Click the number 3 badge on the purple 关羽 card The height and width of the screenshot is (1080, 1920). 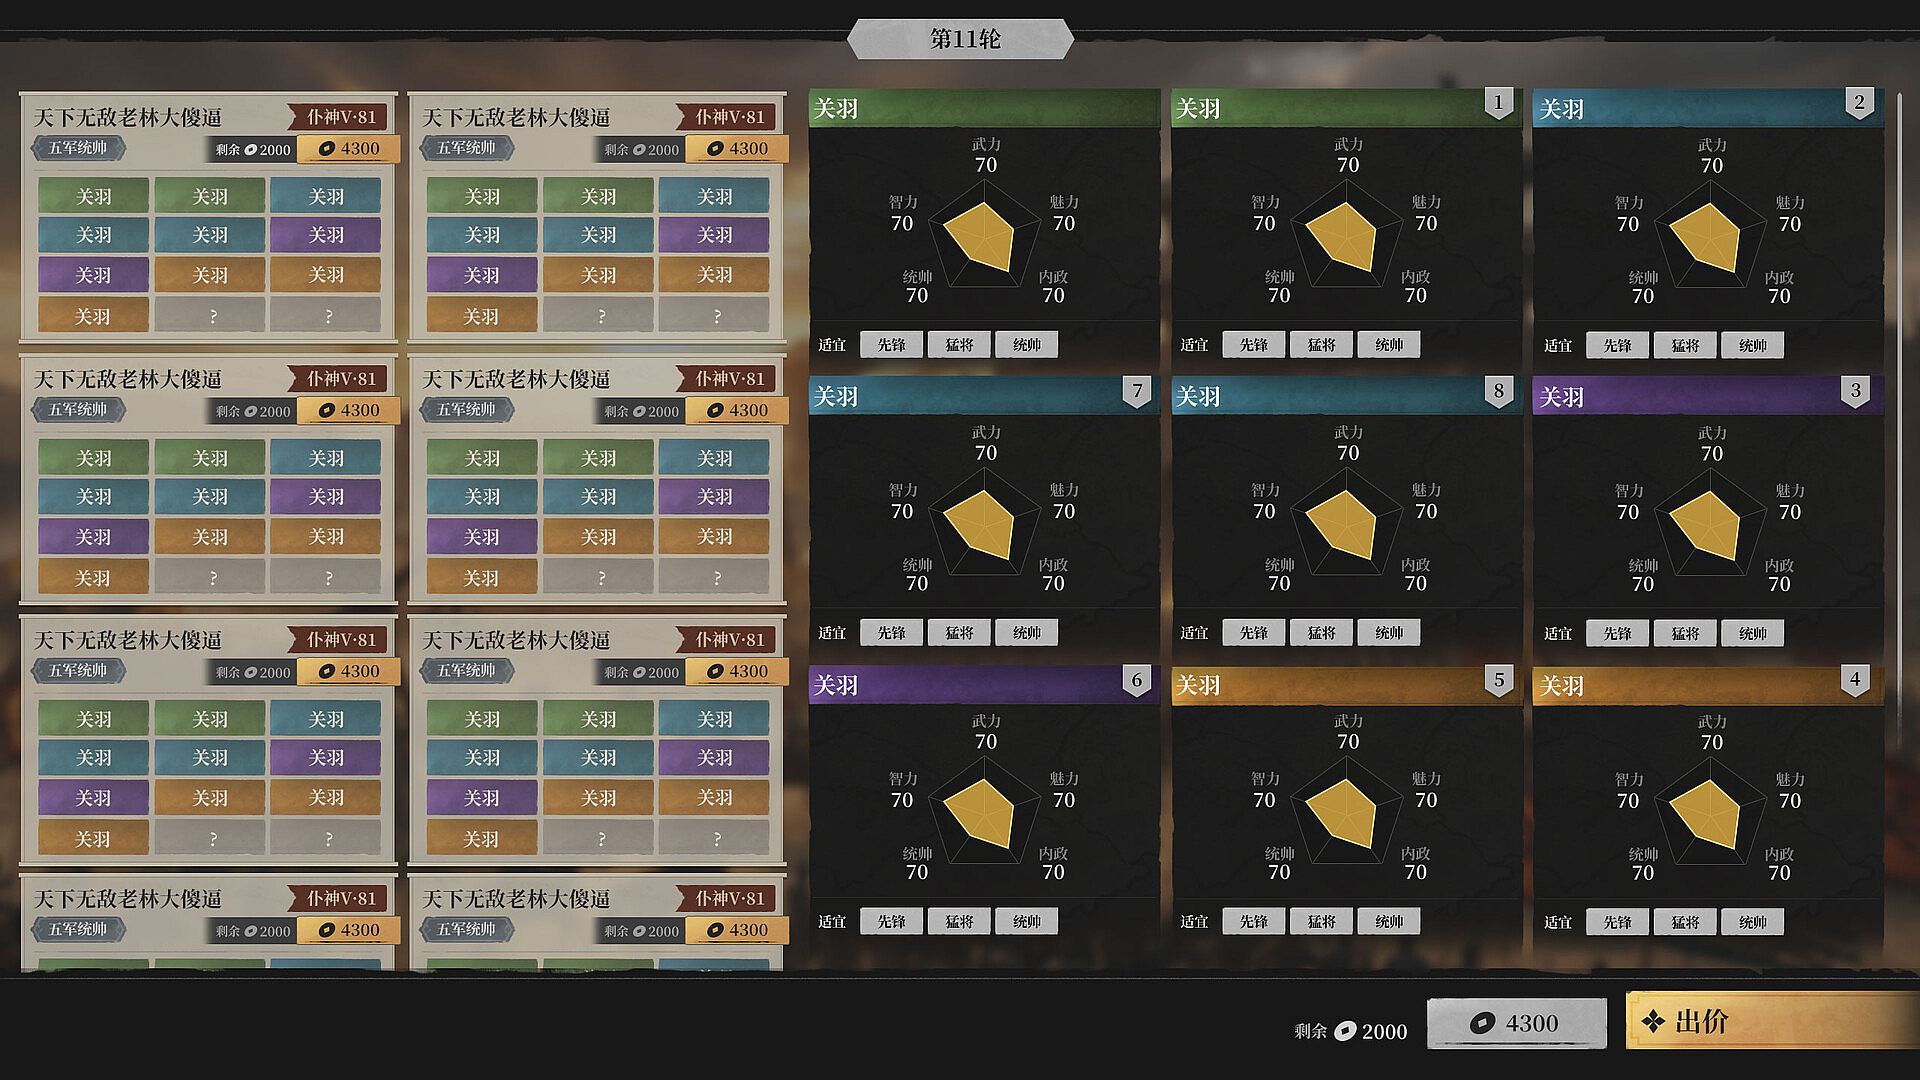(1856, 391)
